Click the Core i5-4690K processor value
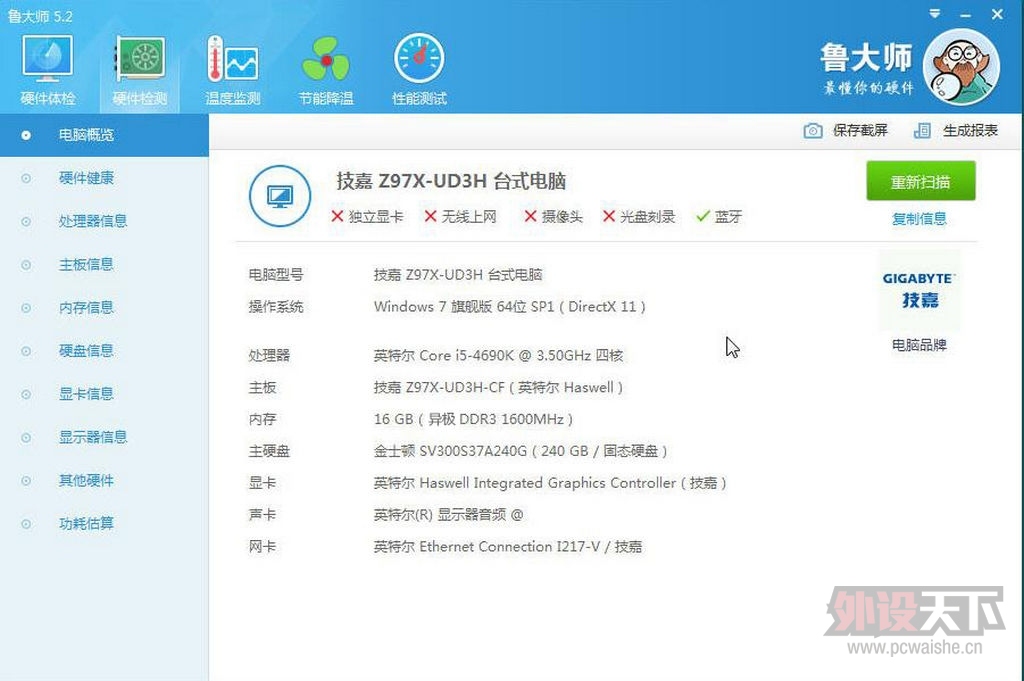This screenshot has width=1024, height=681. [498, 355]
